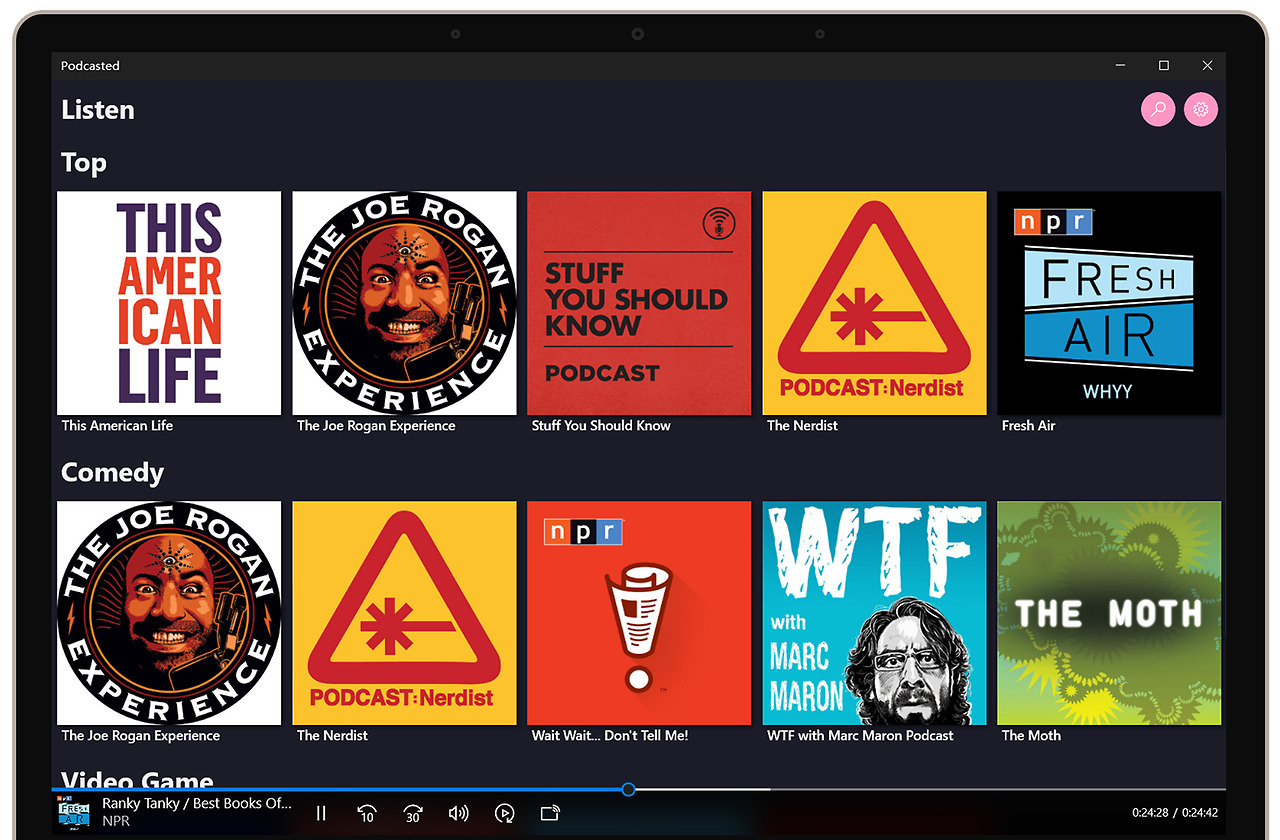Click 'The Joe Rogan Experience' title under Top
This screenshot has width=1280, height=840.
(376, 425)
